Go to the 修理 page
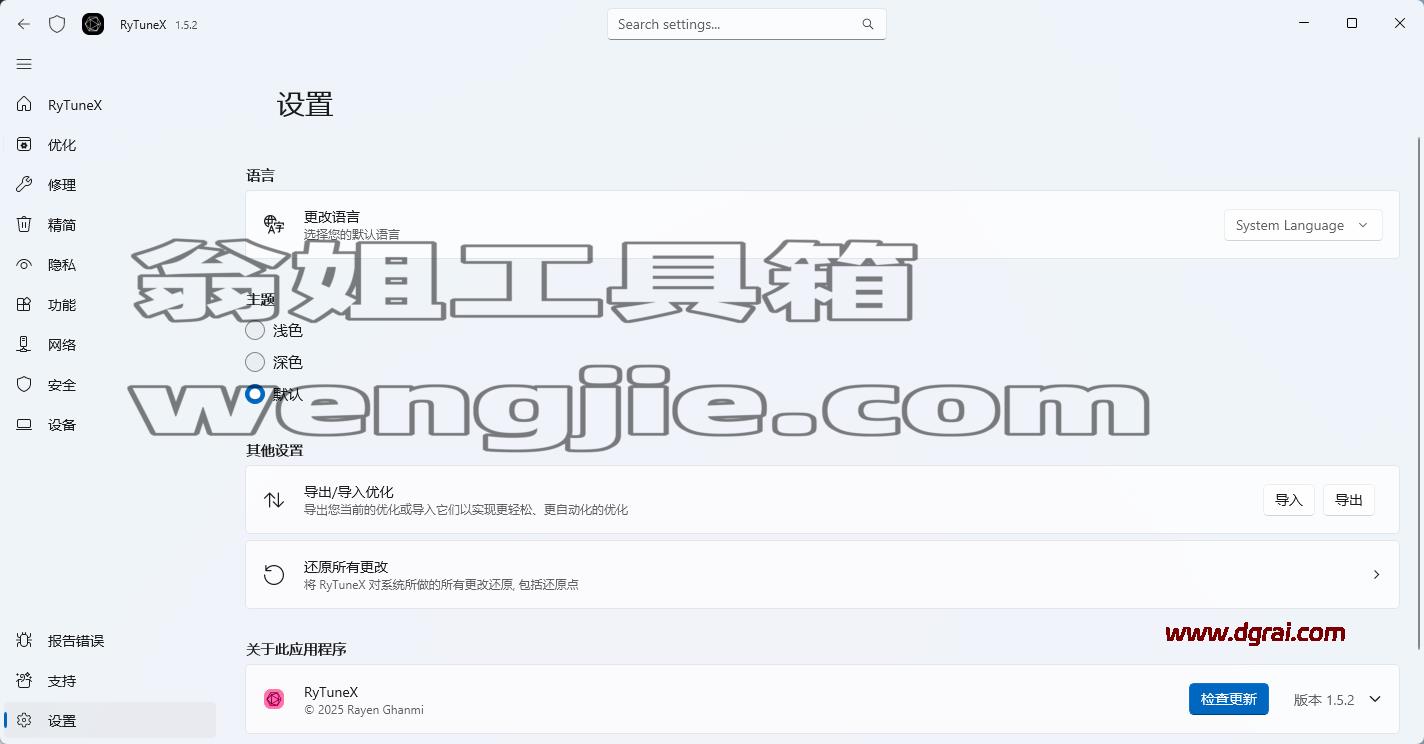Image resolution: width=1424 pixels, height=744 pixels. (x=109, y=184)
